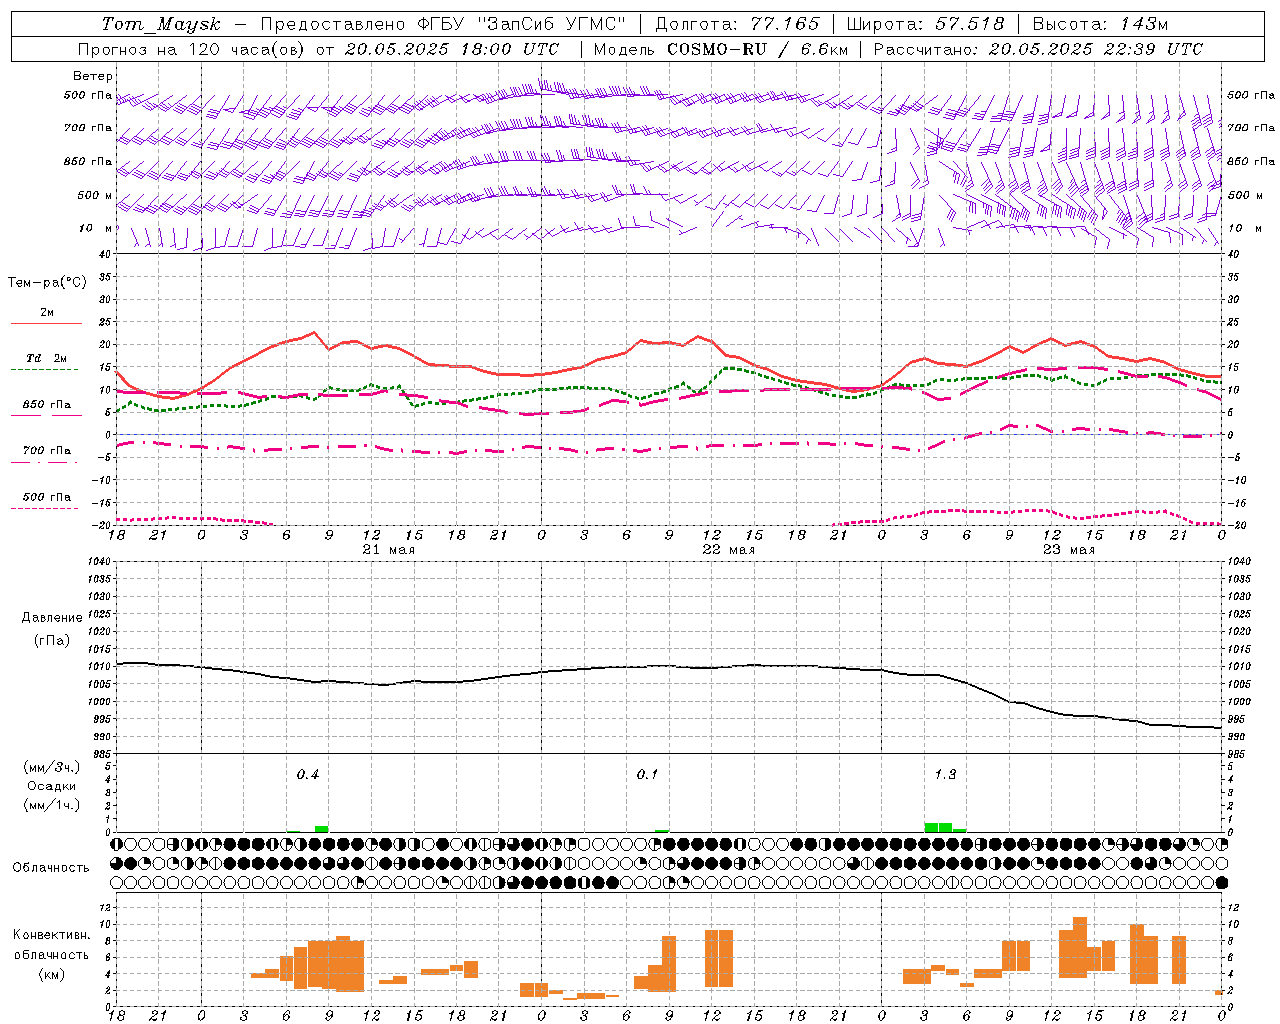Click the Модель COSMO-RU / 6.6км label

720,49
